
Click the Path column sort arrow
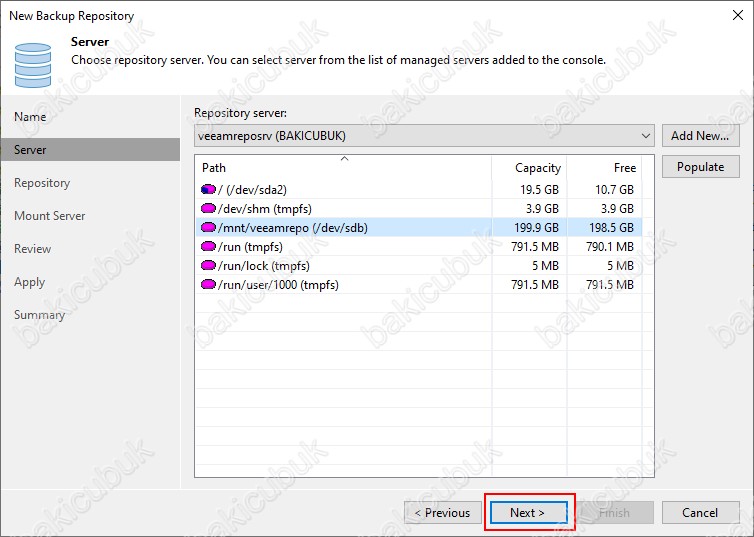point(344,158)
